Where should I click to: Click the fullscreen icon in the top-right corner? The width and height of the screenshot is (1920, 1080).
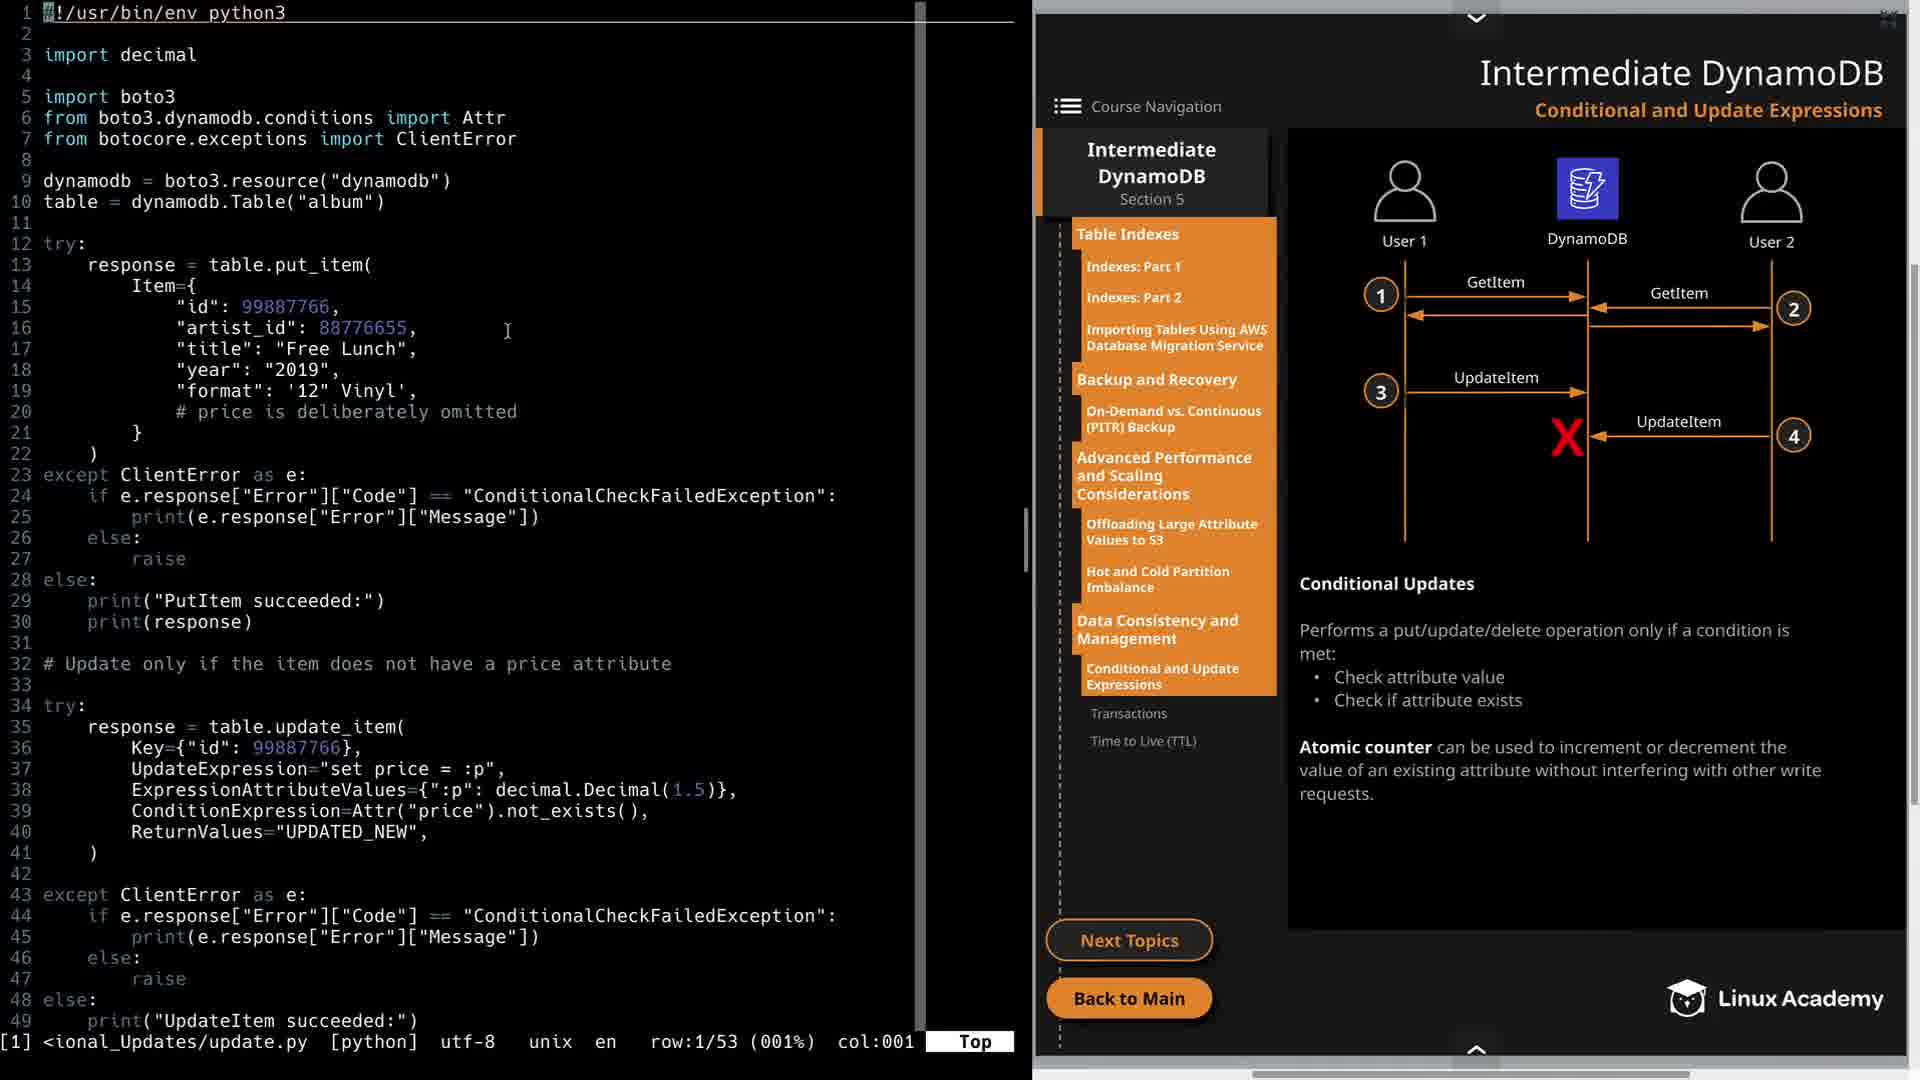click(1888, 18)
